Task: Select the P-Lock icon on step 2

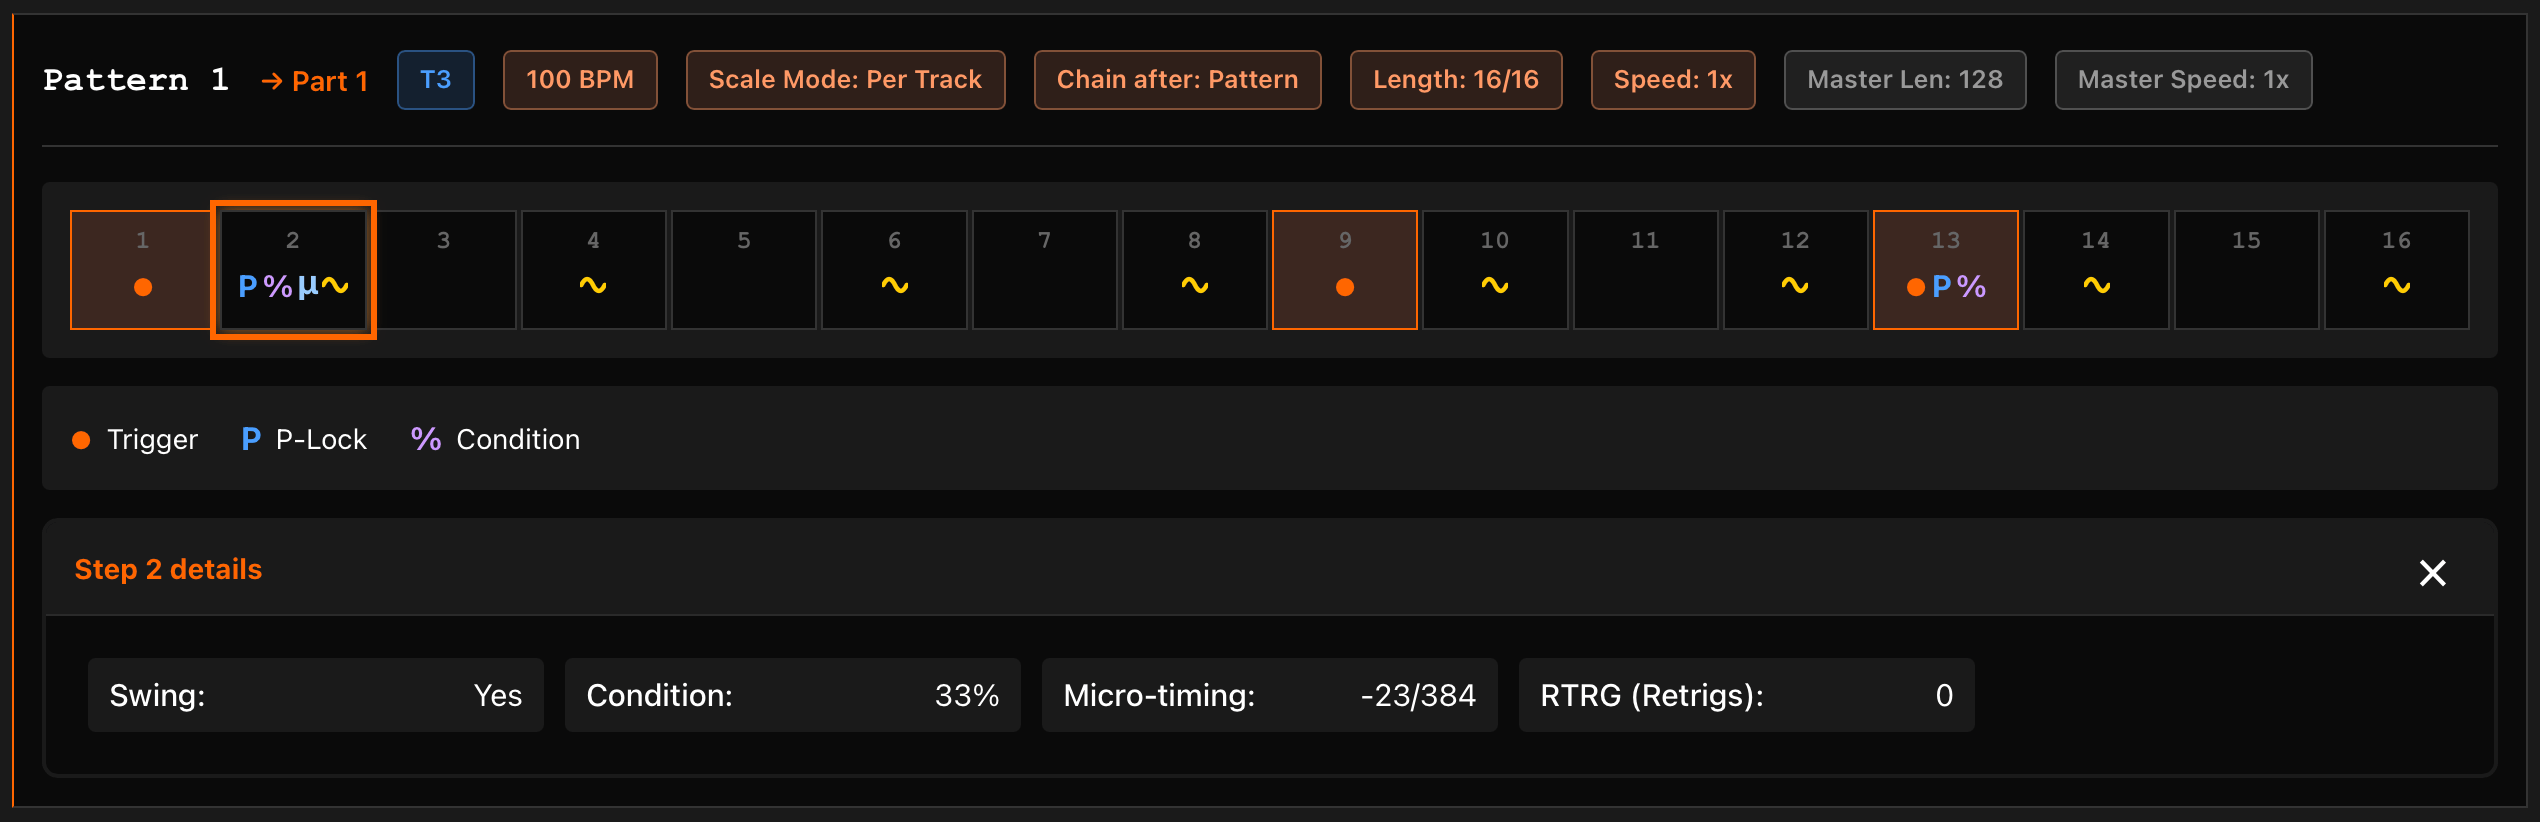Action: tap(249, 286)
